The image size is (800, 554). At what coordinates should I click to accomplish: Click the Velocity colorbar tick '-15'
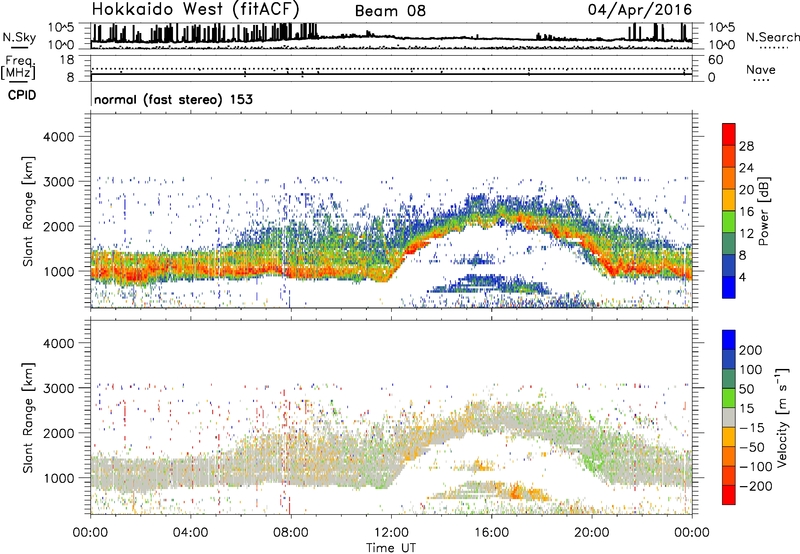point(752,428)
